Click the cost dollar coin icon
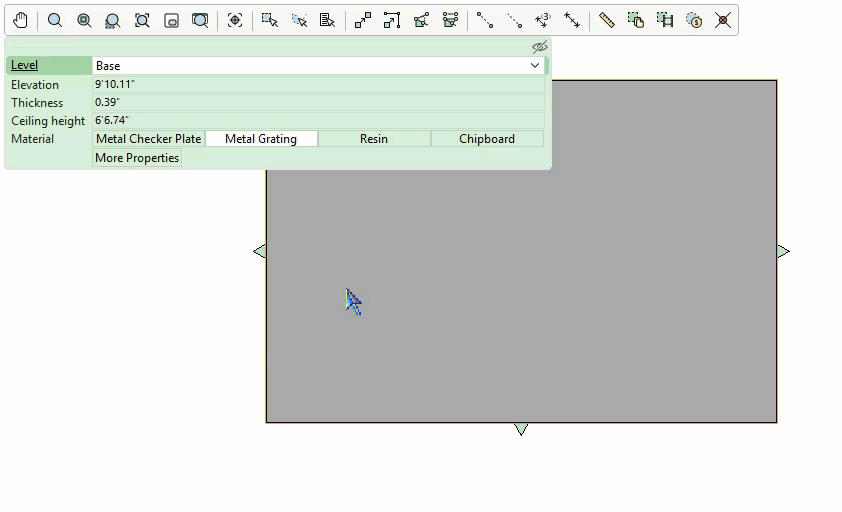842x512 pixels. [694, 20]
